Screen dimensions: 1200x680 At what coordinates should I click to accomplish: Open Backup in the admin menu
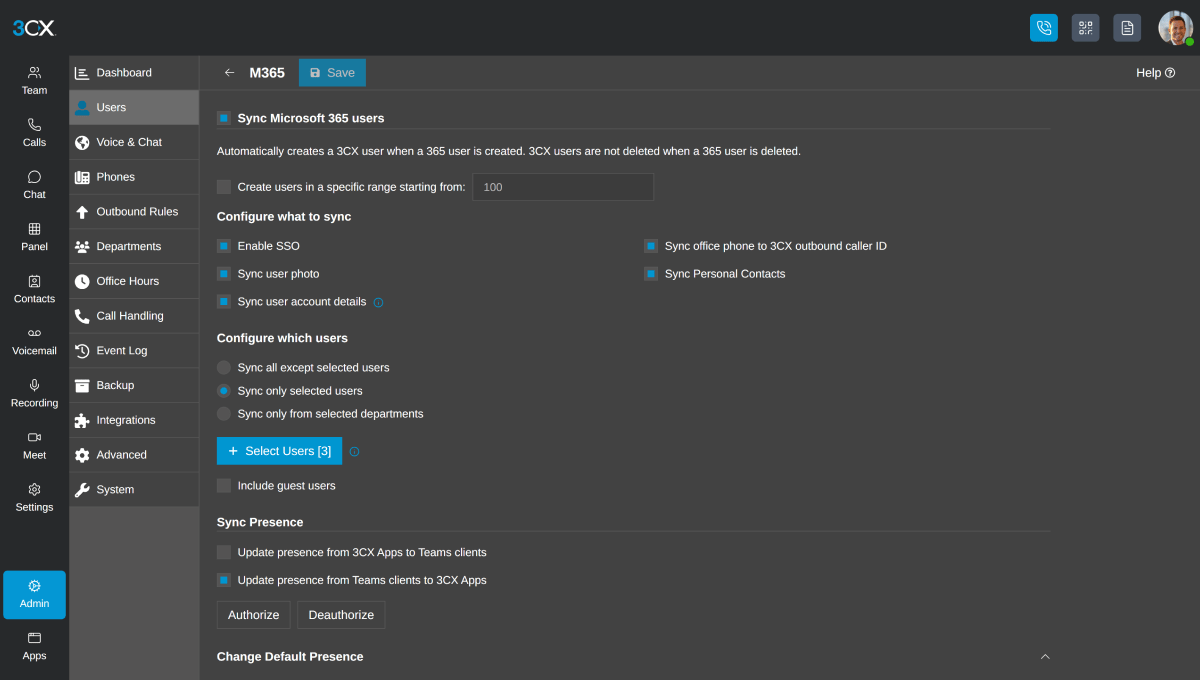coord(134,386)
